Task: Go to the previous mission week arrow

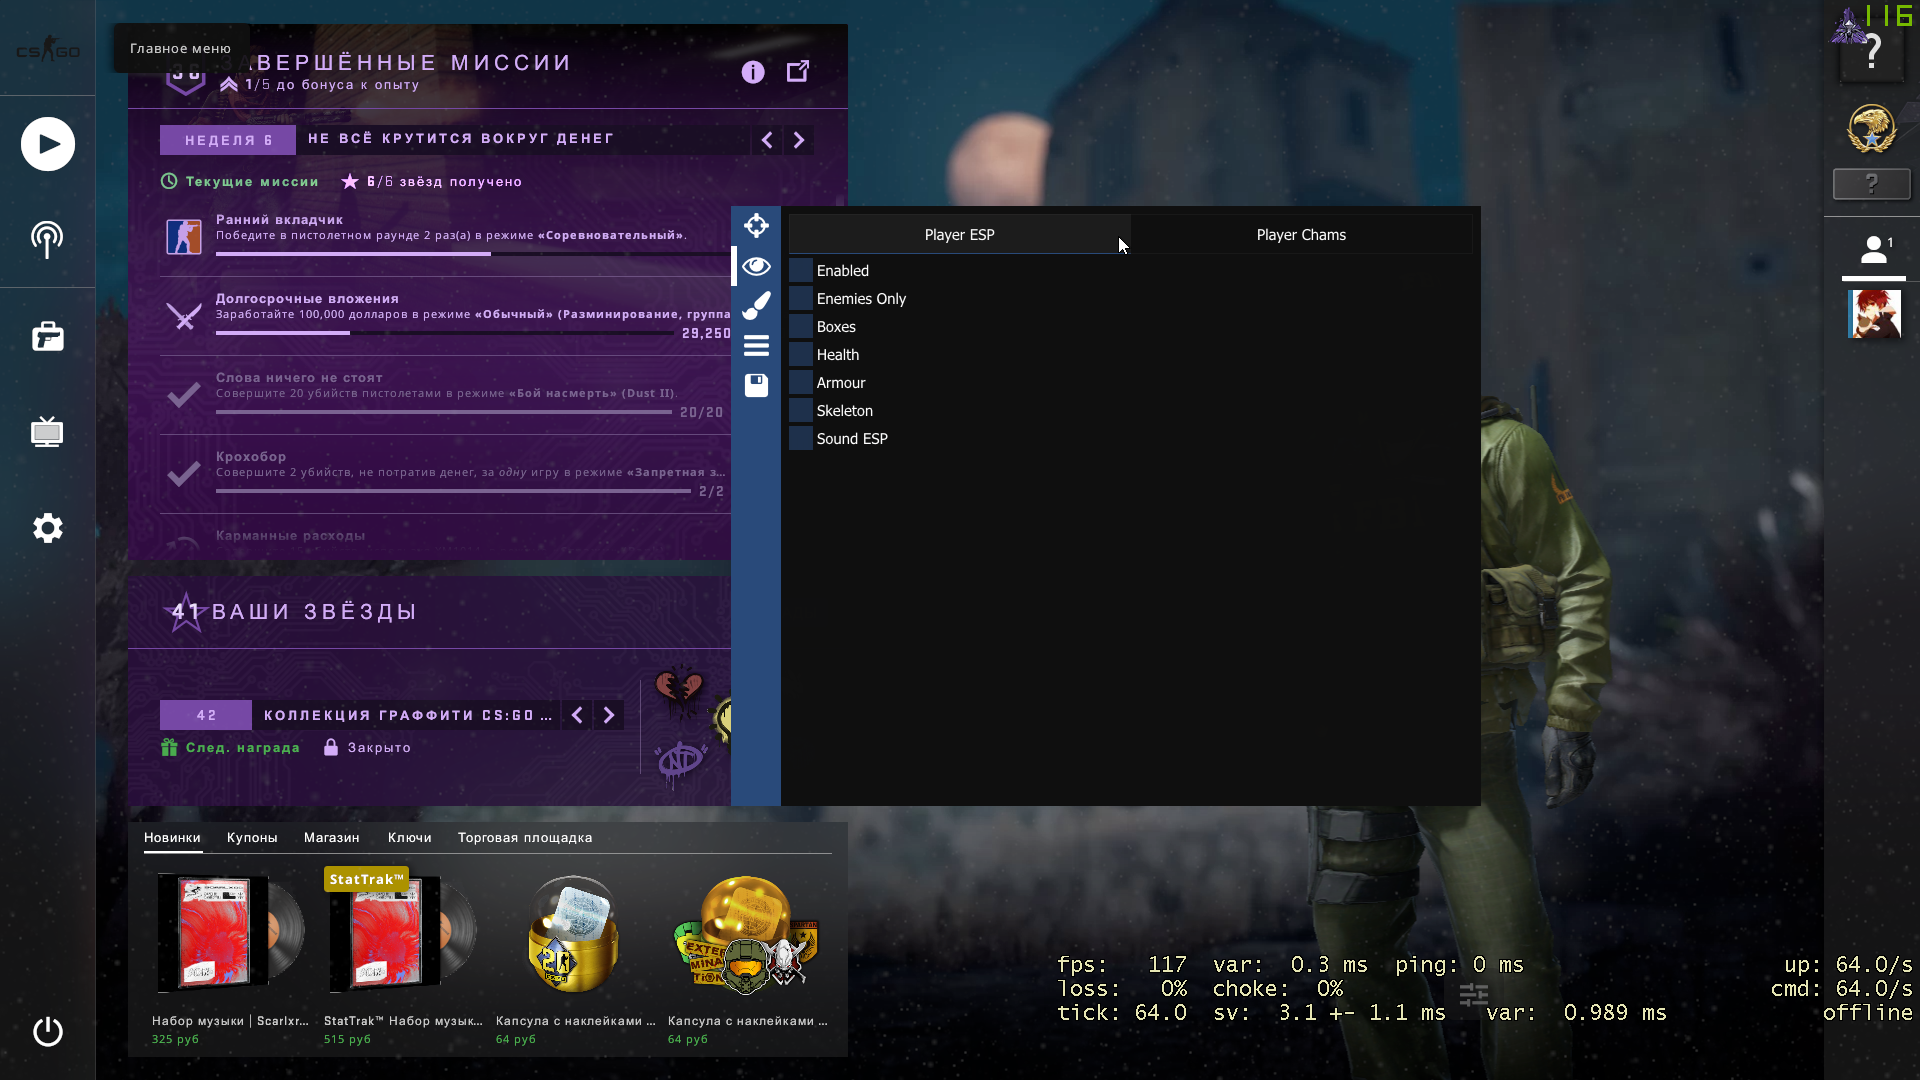Action: (x=767, y=140)
